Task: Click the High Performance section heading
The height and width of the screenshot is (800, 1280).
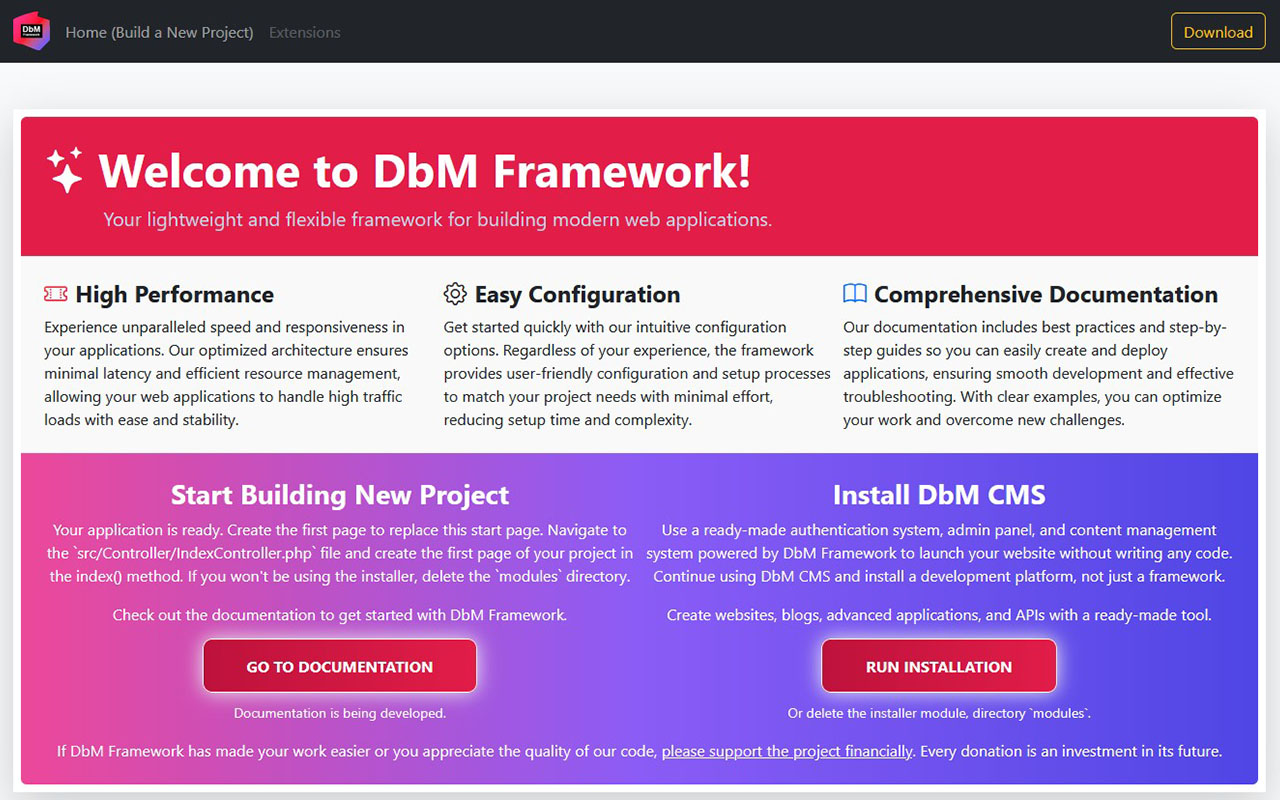Action: point(174,294)
